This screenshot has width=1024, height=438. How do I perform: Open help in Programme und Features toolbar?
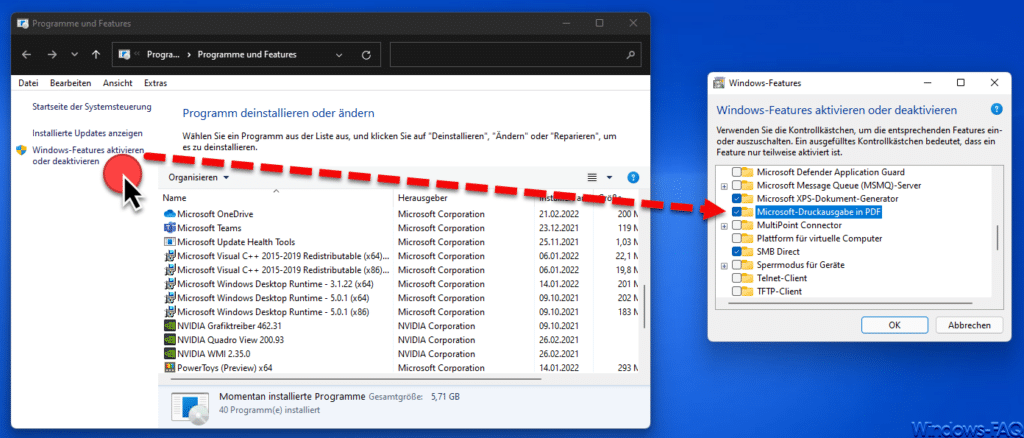pyautogui.click(x=633, y=178)
